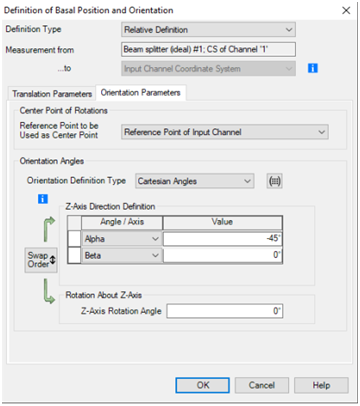This screenshot has width=360, height=406.
Task: Click the Beta value field showing 0°
Action: click(x=223, y=255)
